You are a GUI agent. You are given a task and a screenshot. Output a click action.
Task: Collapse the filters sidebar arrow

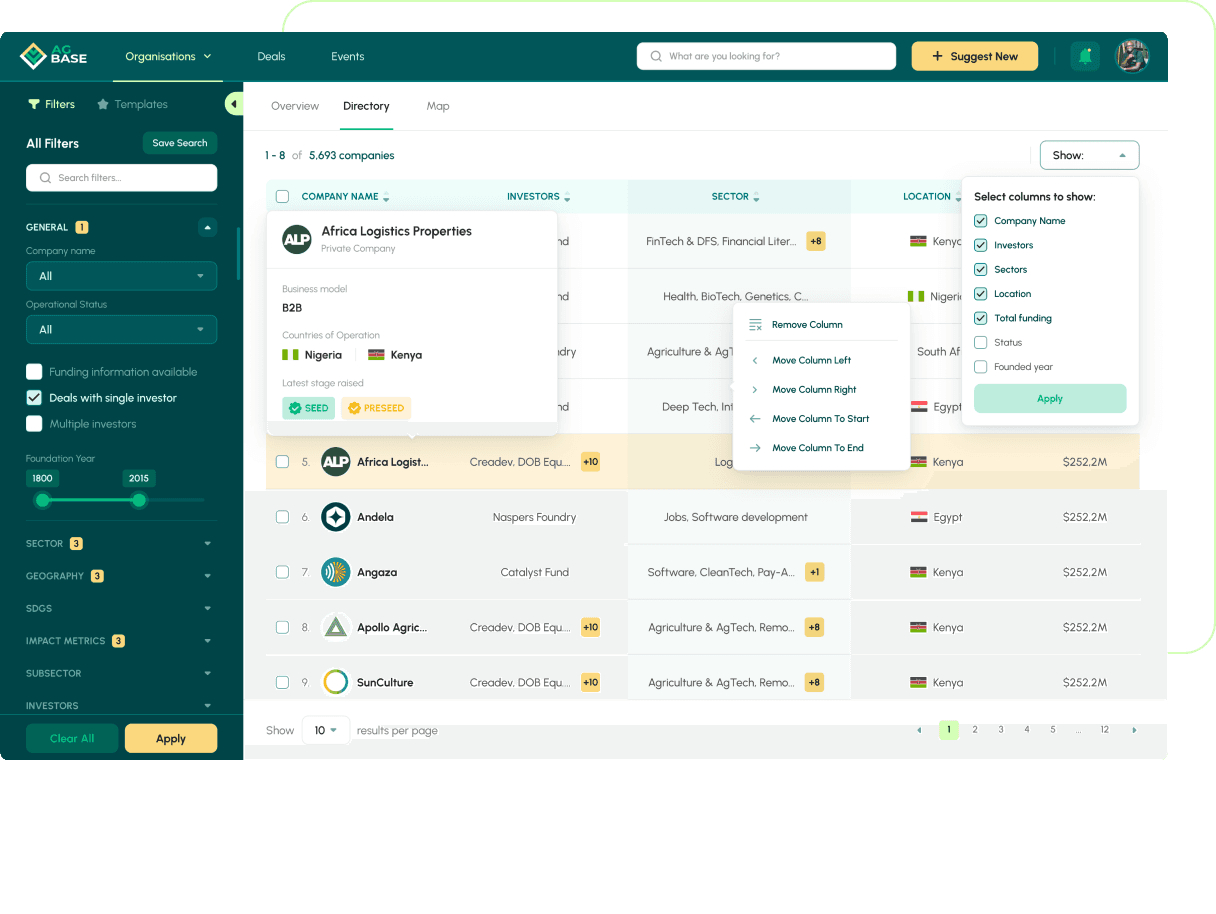click(233, 104)
